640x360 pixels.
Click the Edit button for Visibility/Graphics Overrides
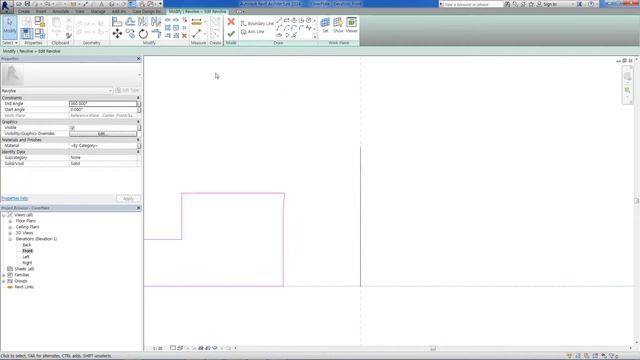pyautogui.click(x=103, y=133)
